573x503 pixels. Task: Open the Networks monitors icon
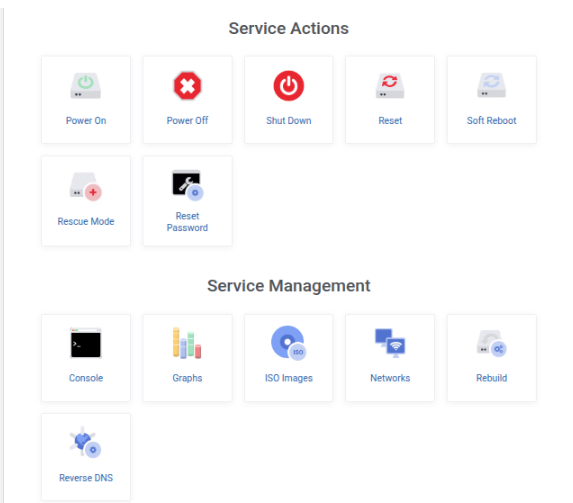(x=390, y=343)
